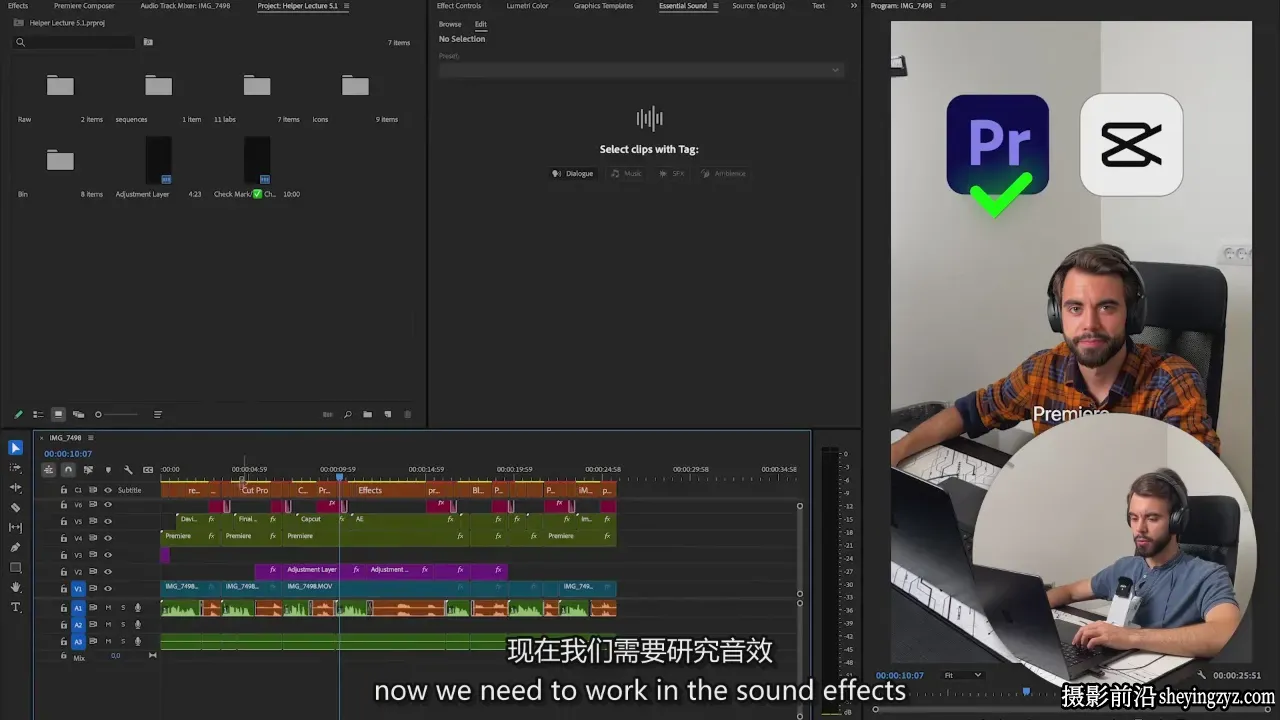Screen dimensions: 1280x720
Task: Select the Rectangle tool
Action: click(x=15, y=568)
